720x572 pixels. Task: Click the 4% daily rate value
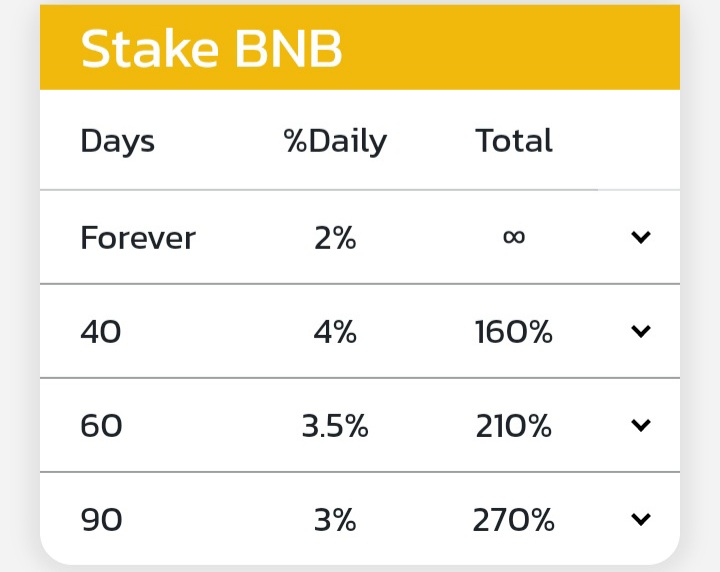335,331
